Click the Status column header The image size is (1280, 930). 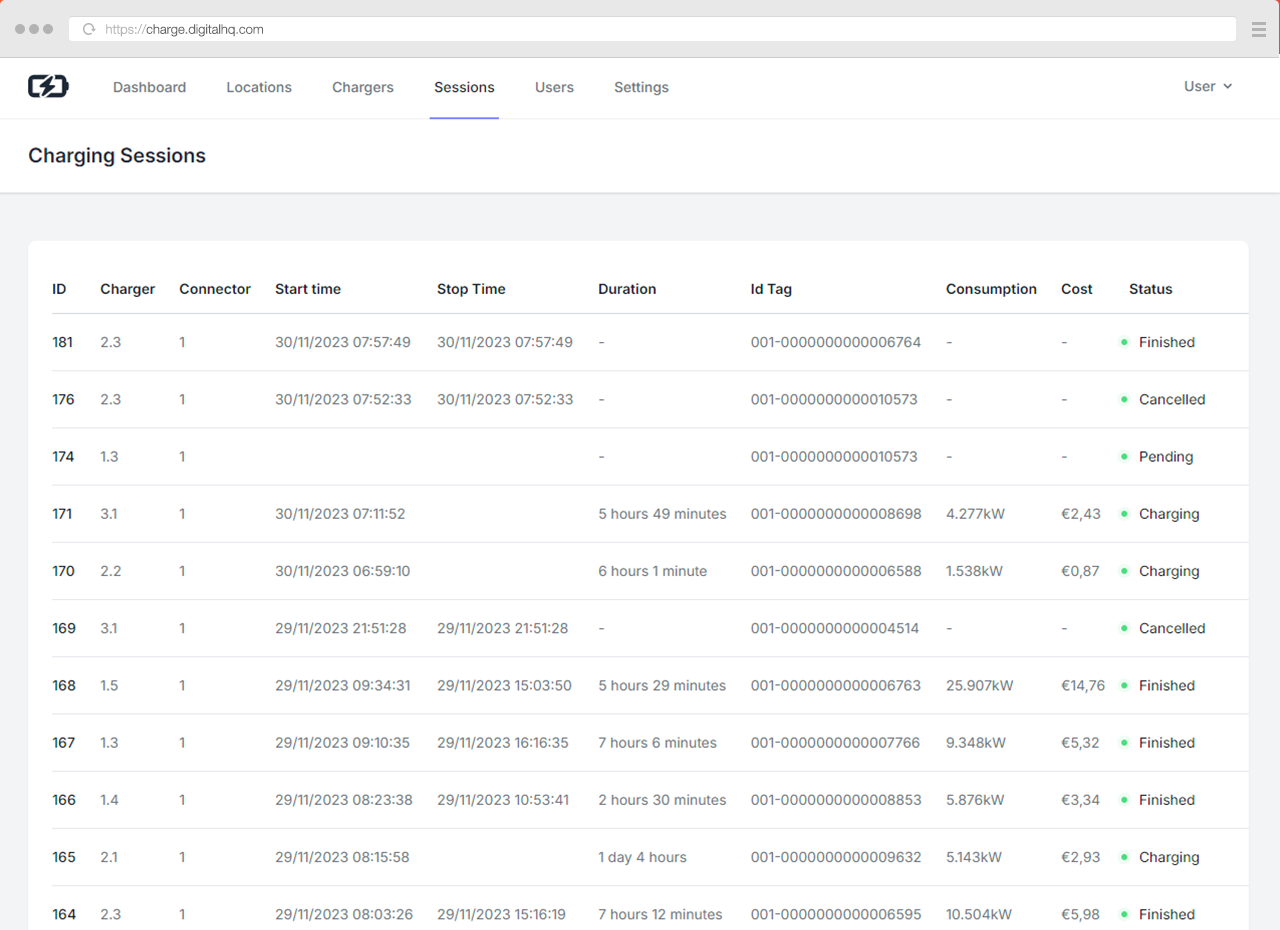pyautogui.click(x=1150, y=289)
